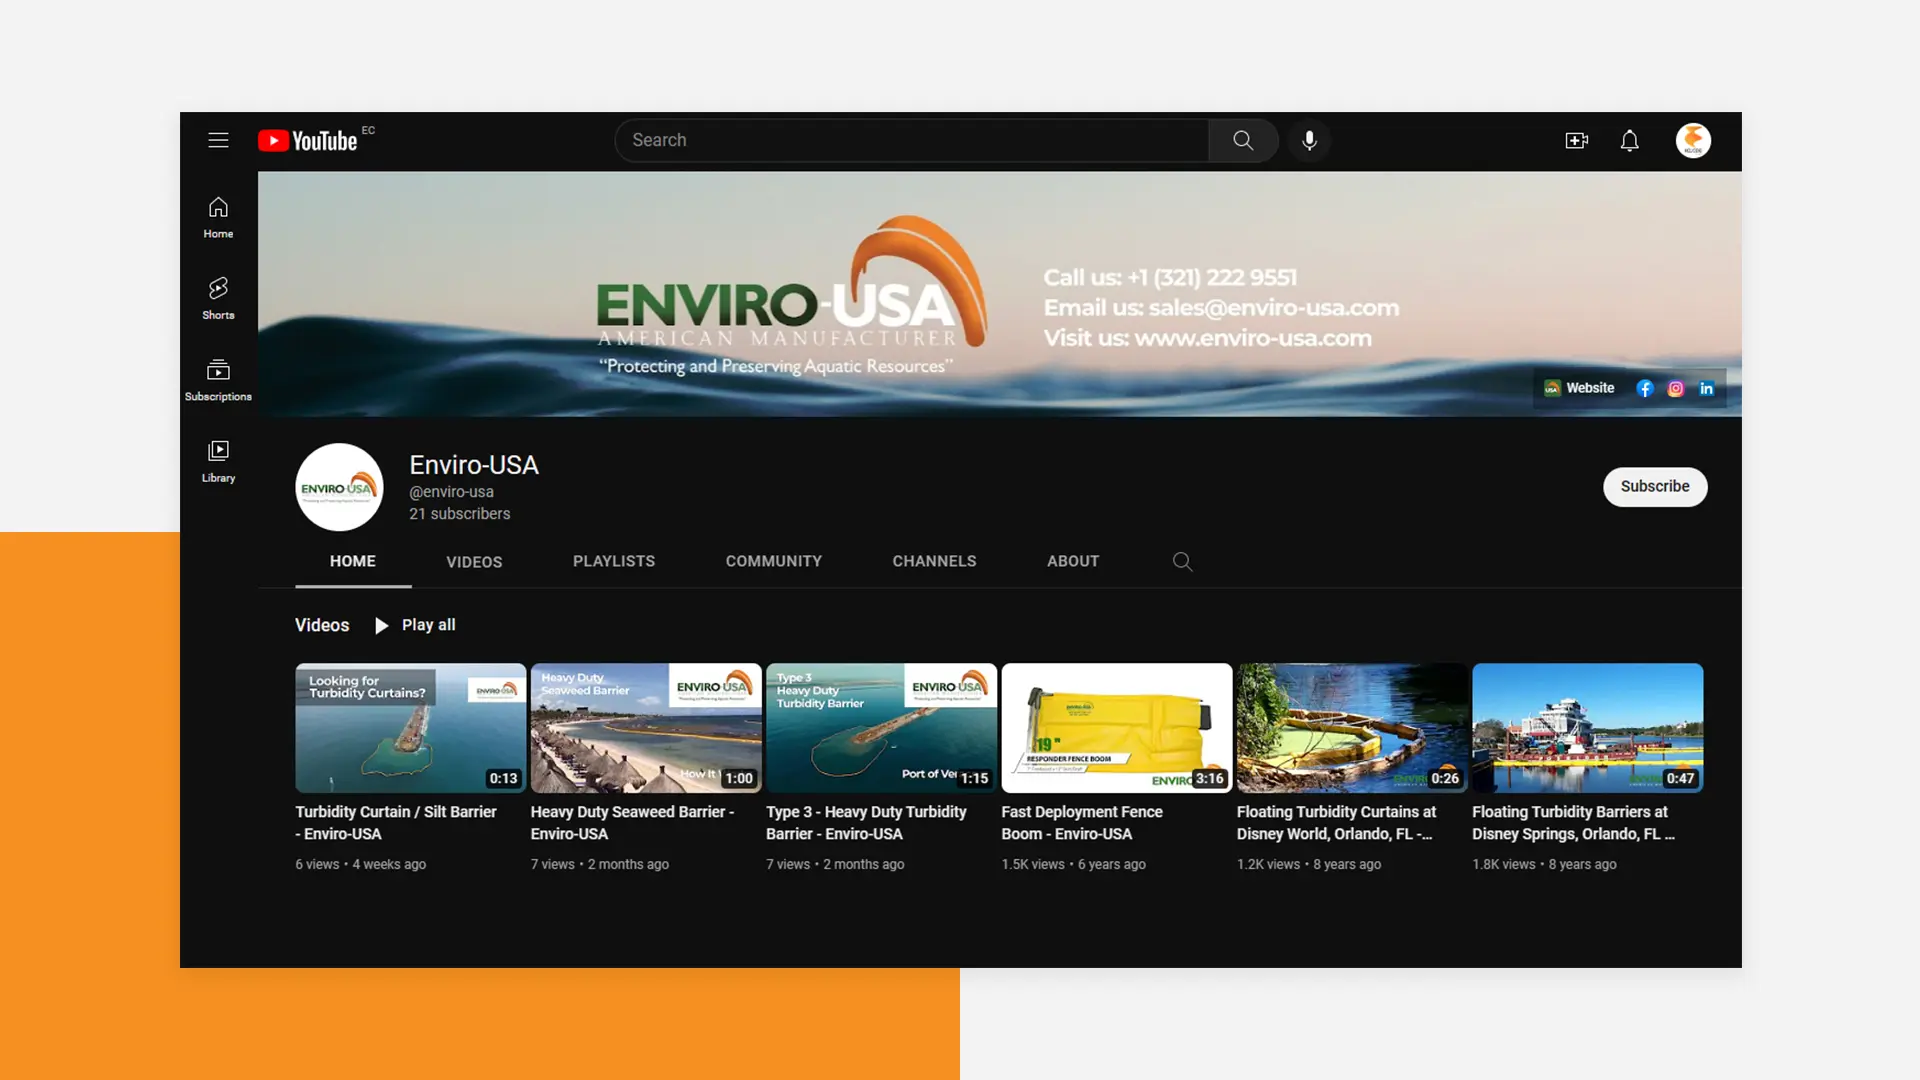Open the channel's Instagram link icon

pos(1676,388)
